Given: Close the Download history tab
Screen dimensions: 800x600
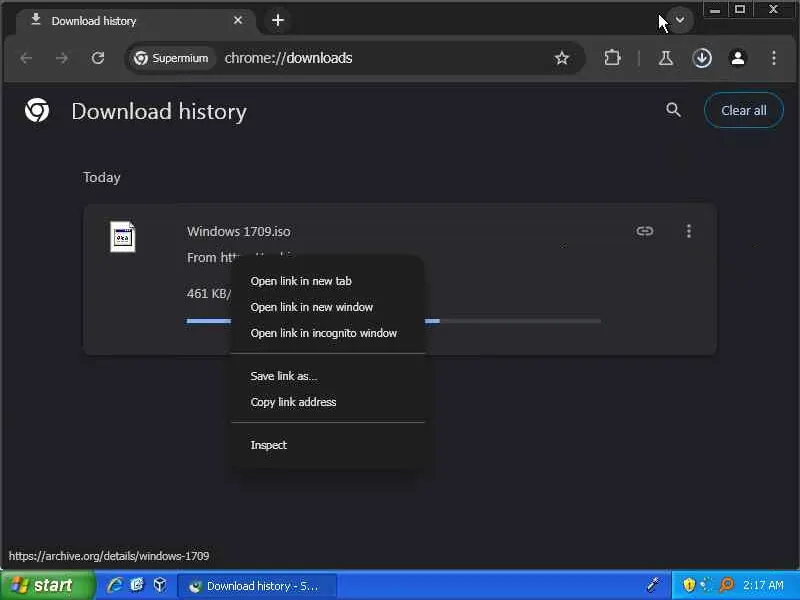Looking at the screenshot, I should coord(238,20).
